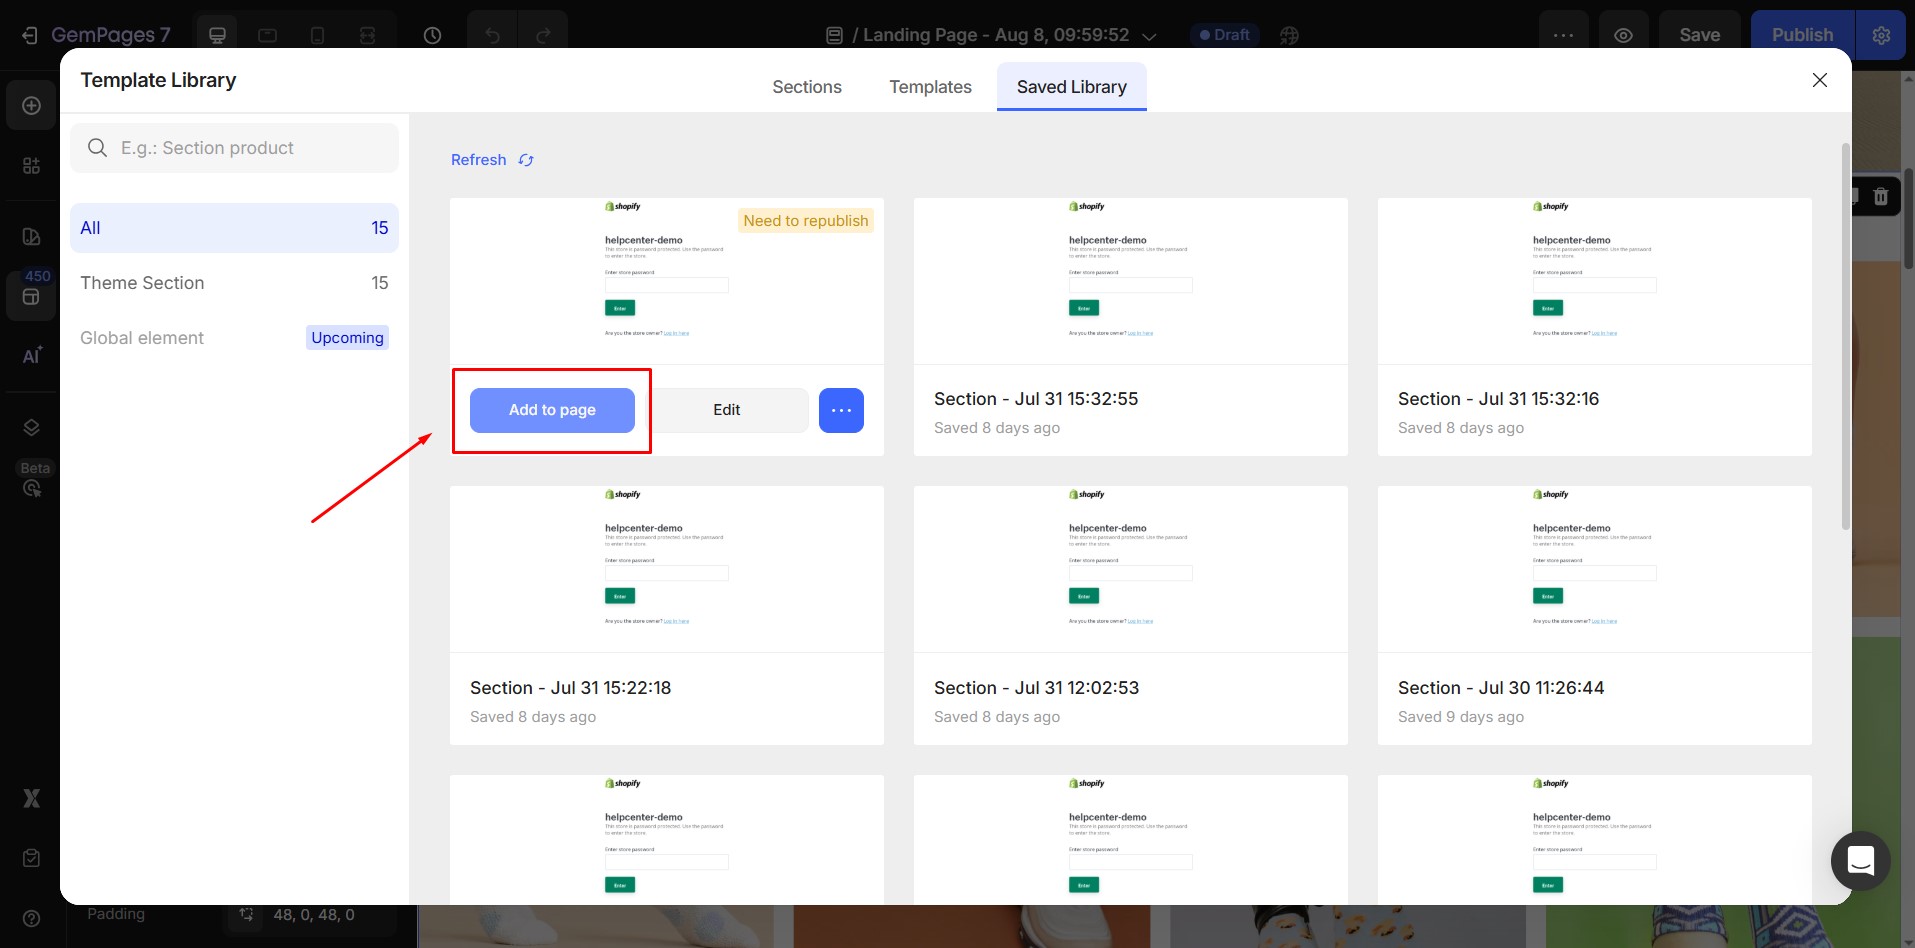Click the version history clock icon
1915x948 pixels.
pyautogui.click(x=432, y=35)
